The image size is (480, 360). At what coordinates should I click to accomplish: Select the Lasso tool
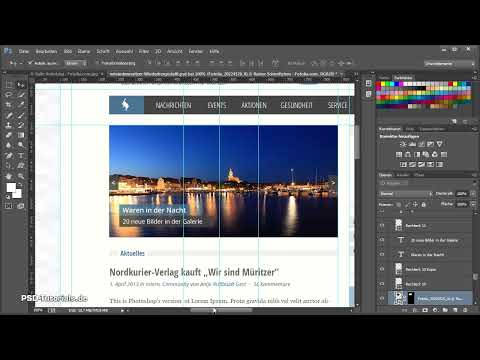tap(9, 95)
